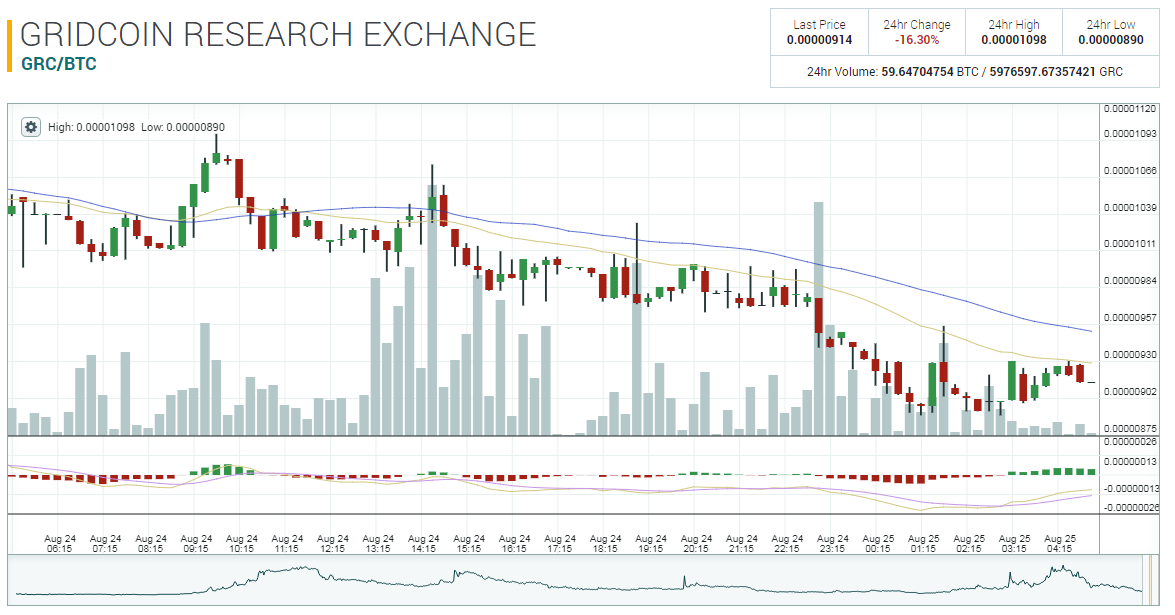Click the 0.00000902 price axis label
Viewport: 1175px width, 615px height.
[1130, 392]
